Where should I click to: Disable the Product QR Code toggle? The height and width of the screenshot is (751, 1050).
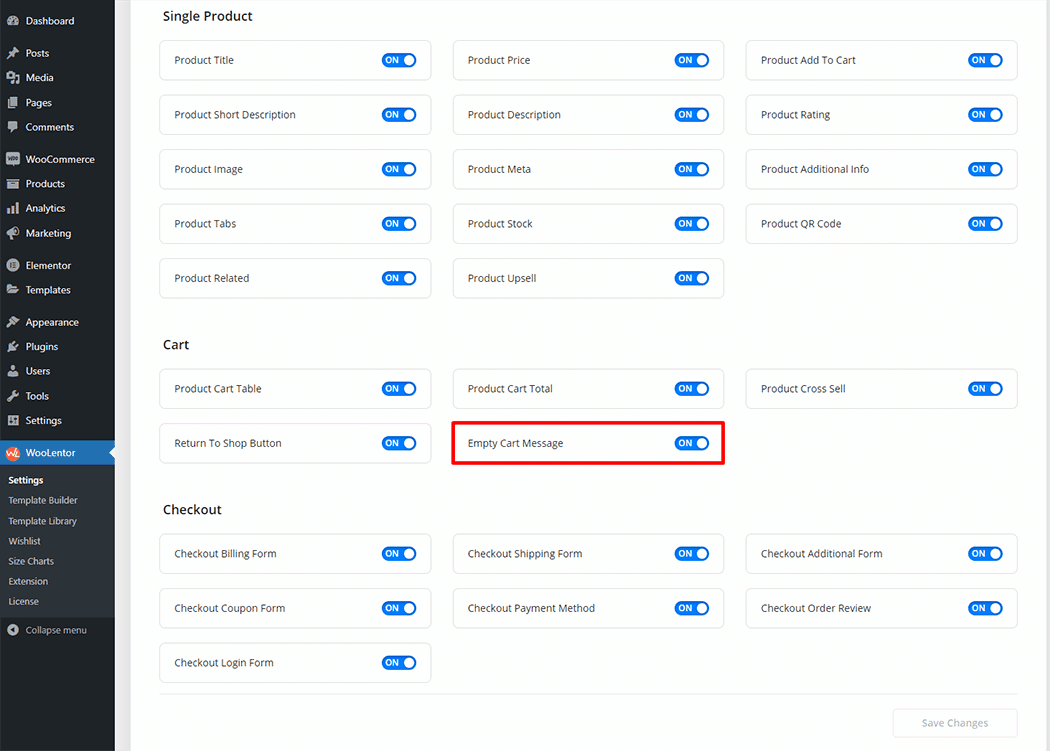coord(985,224)
